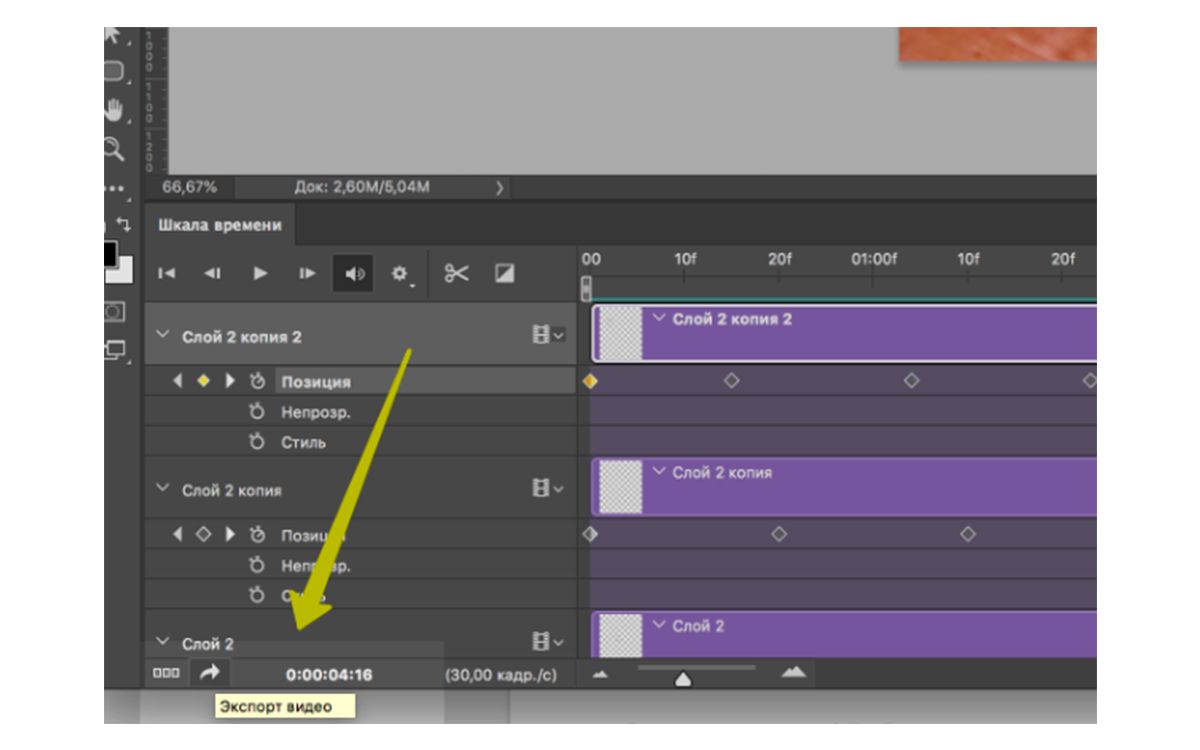Screen dimensions: 1200x750
Task: Expand chevron on Слой 2 копия clip
Action: coord(659,472)
